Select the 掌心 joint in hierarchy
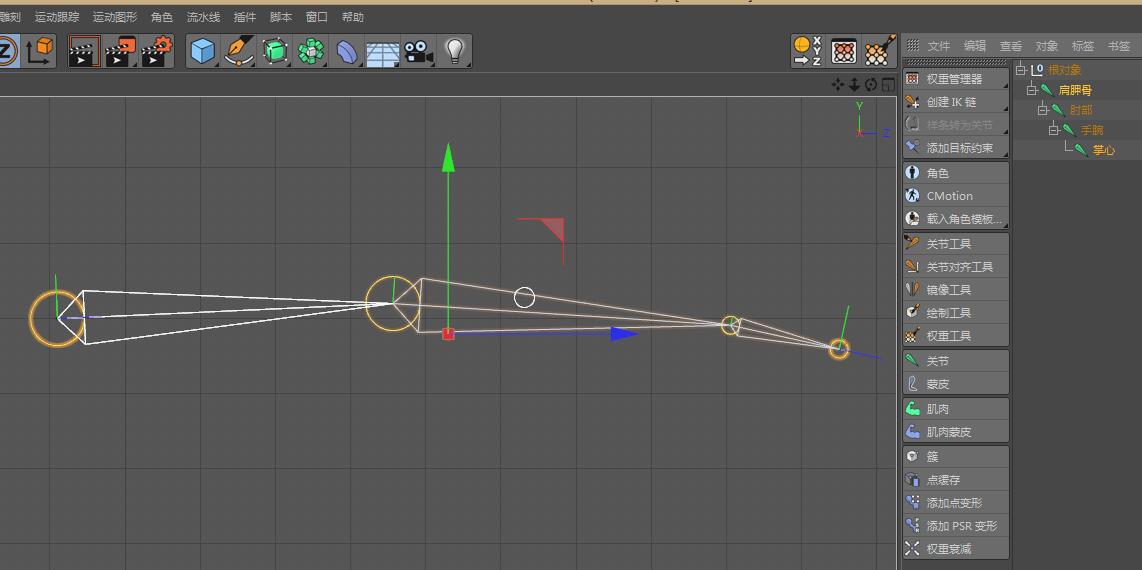 [x=1103, y=150]
